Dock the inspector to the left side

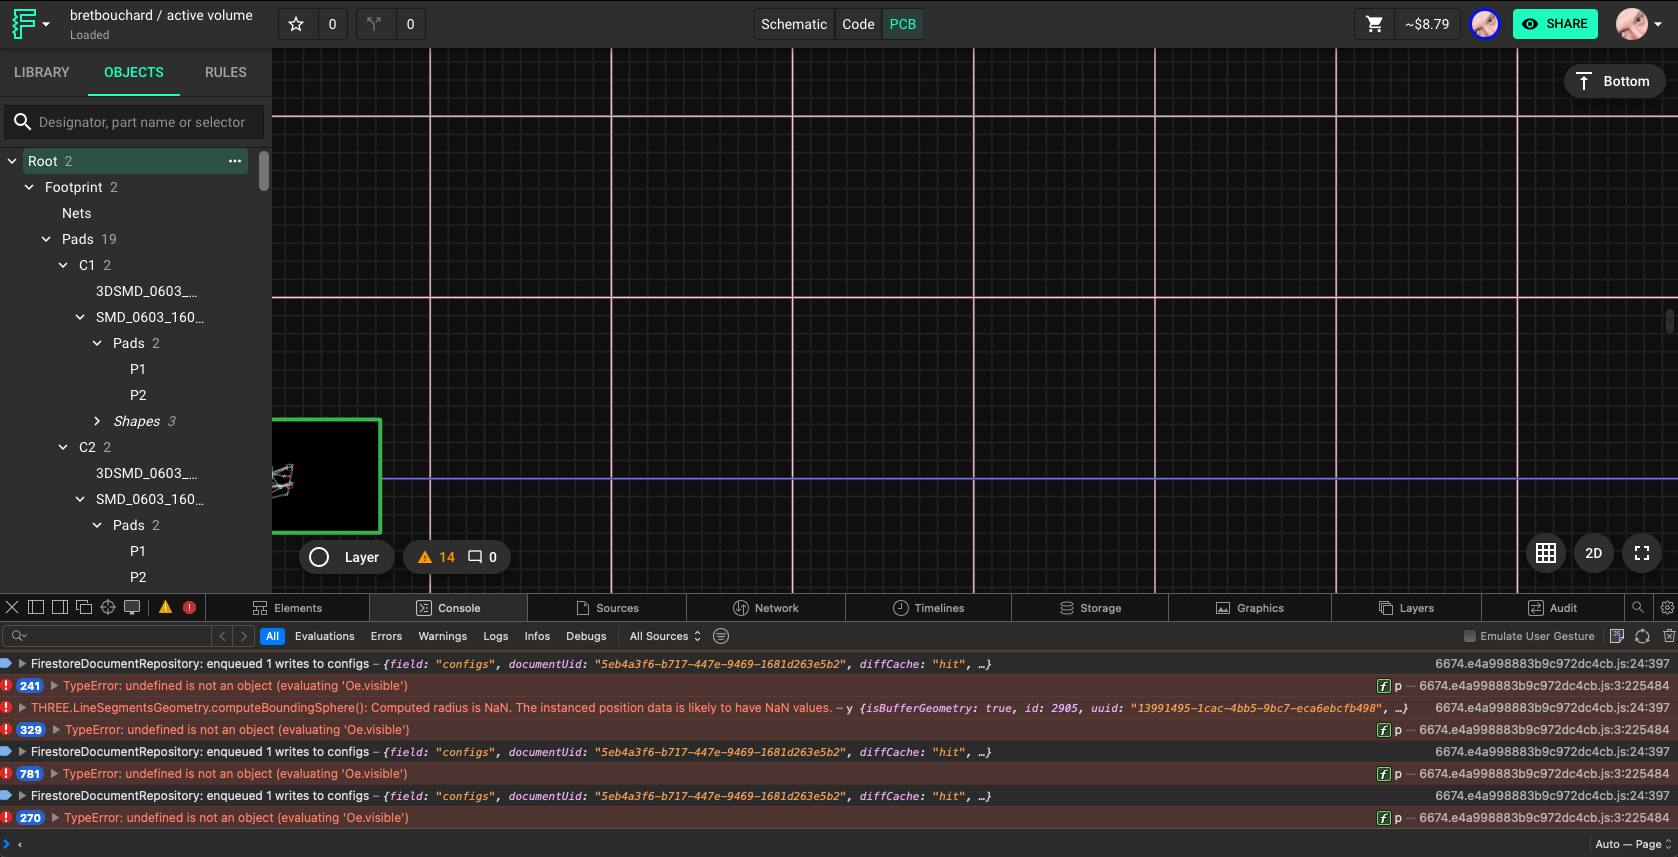click(x=36, y=607)
